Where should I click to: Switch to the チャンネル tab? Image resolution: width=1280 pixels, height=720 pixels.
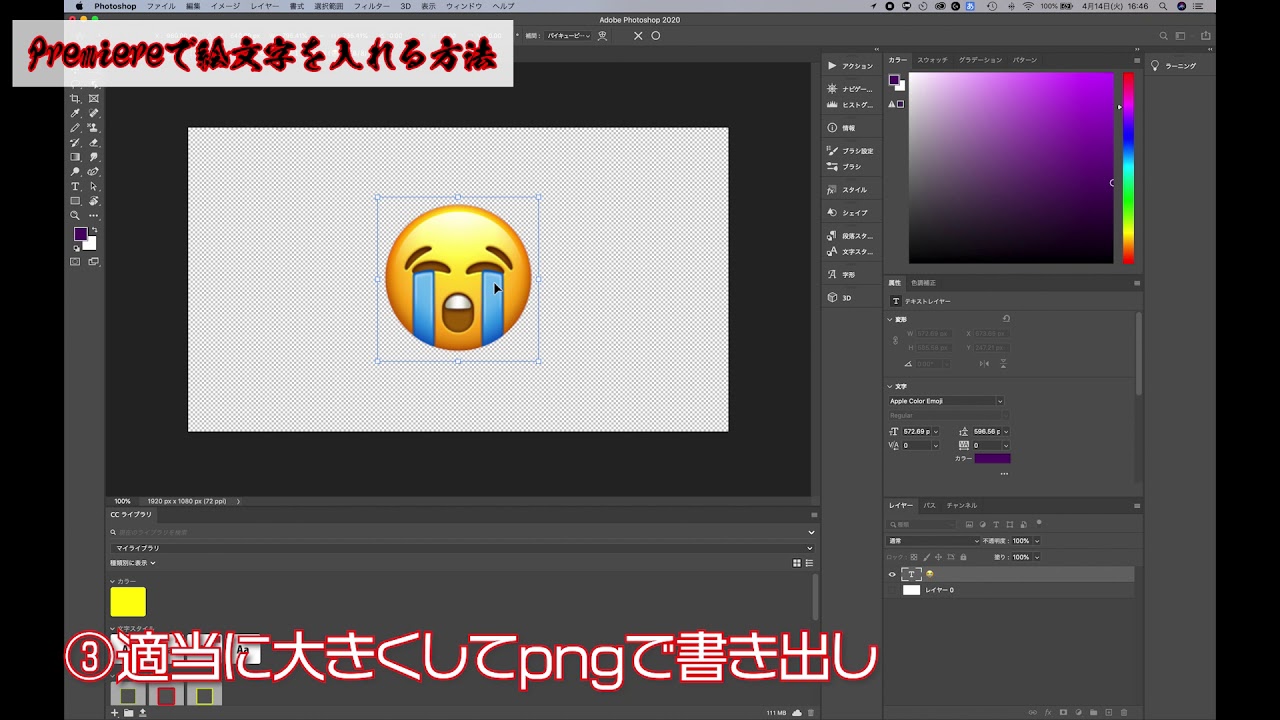pos(962,505)
